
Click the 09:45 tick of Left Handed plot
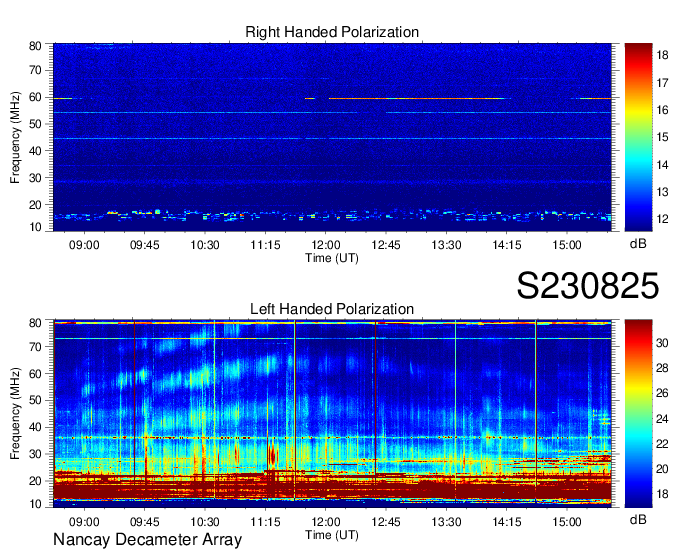click(x=144, y=522)
